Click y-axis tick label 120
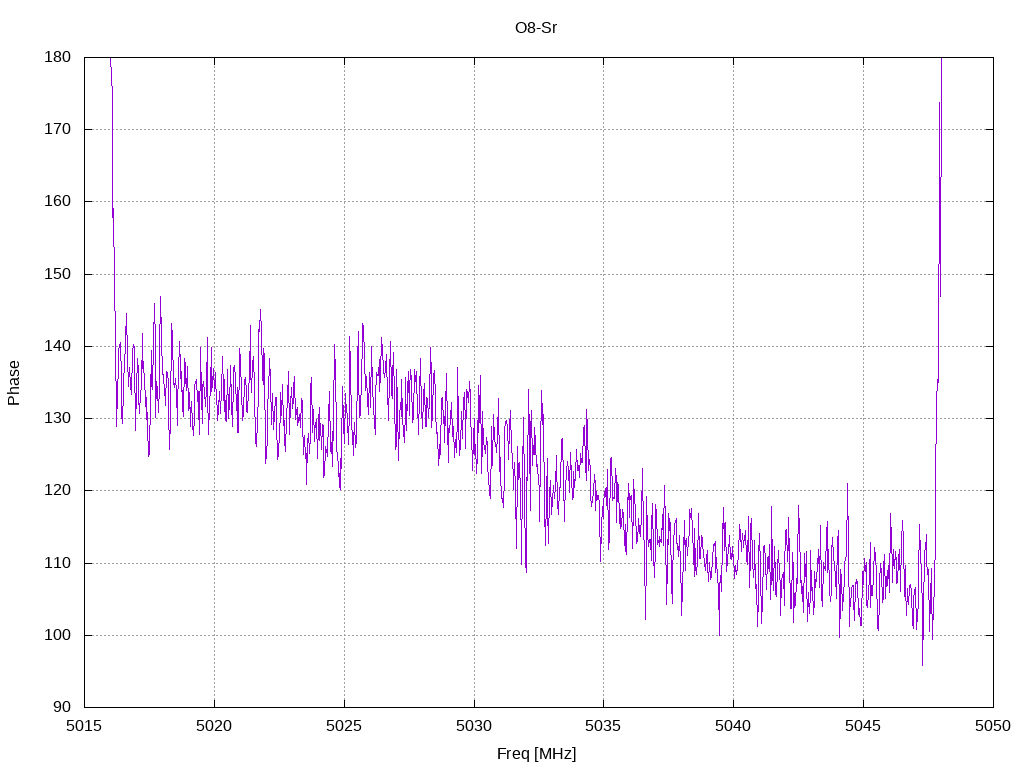The width and height of the screenshot is (1024, 768). point(57,490)
